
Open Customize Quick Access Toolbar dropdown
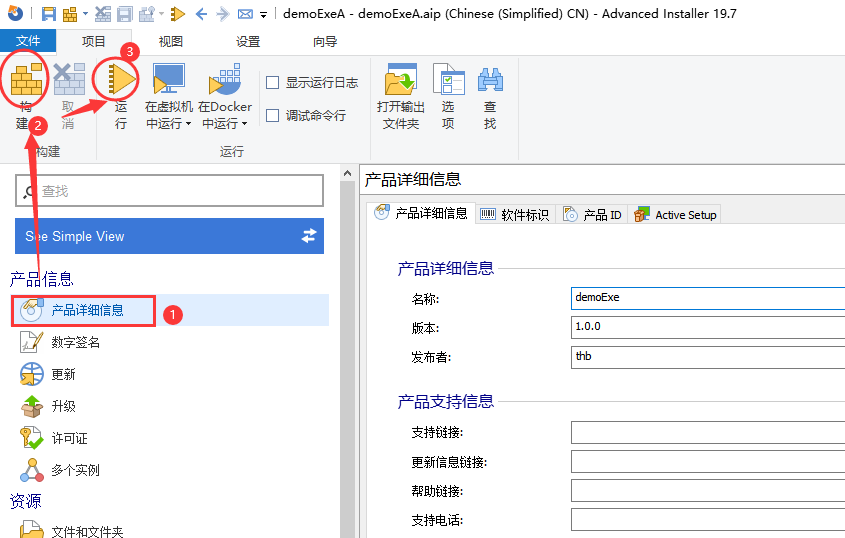(x=264, y=15)
